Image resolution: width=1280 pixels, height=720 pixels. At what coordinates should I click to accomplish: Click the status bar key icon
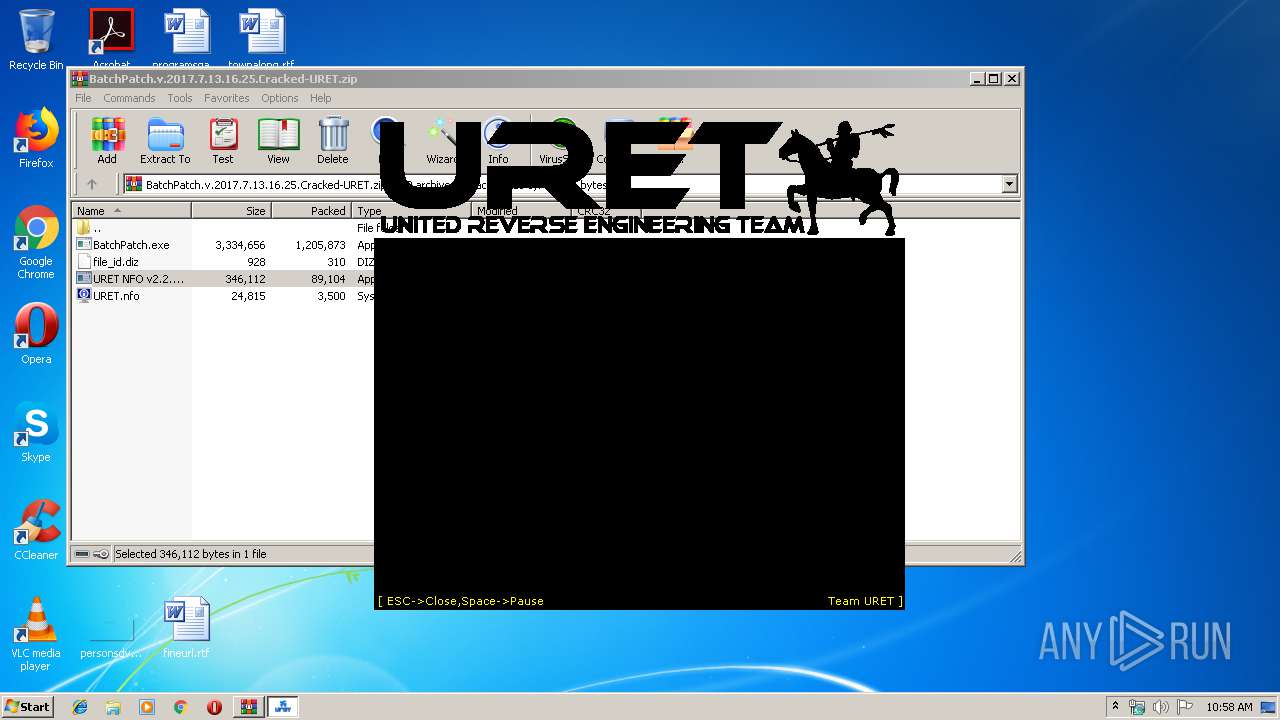click(101, 554)
